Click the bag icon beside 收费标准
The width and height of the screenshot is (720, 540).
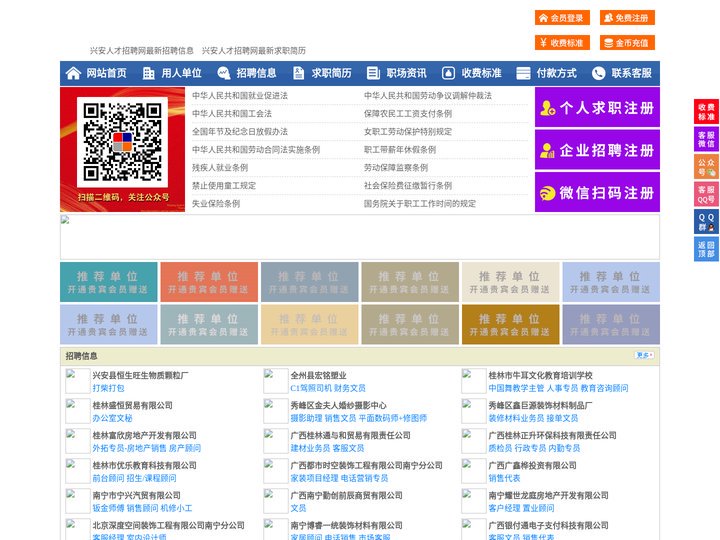pos(448,73)
